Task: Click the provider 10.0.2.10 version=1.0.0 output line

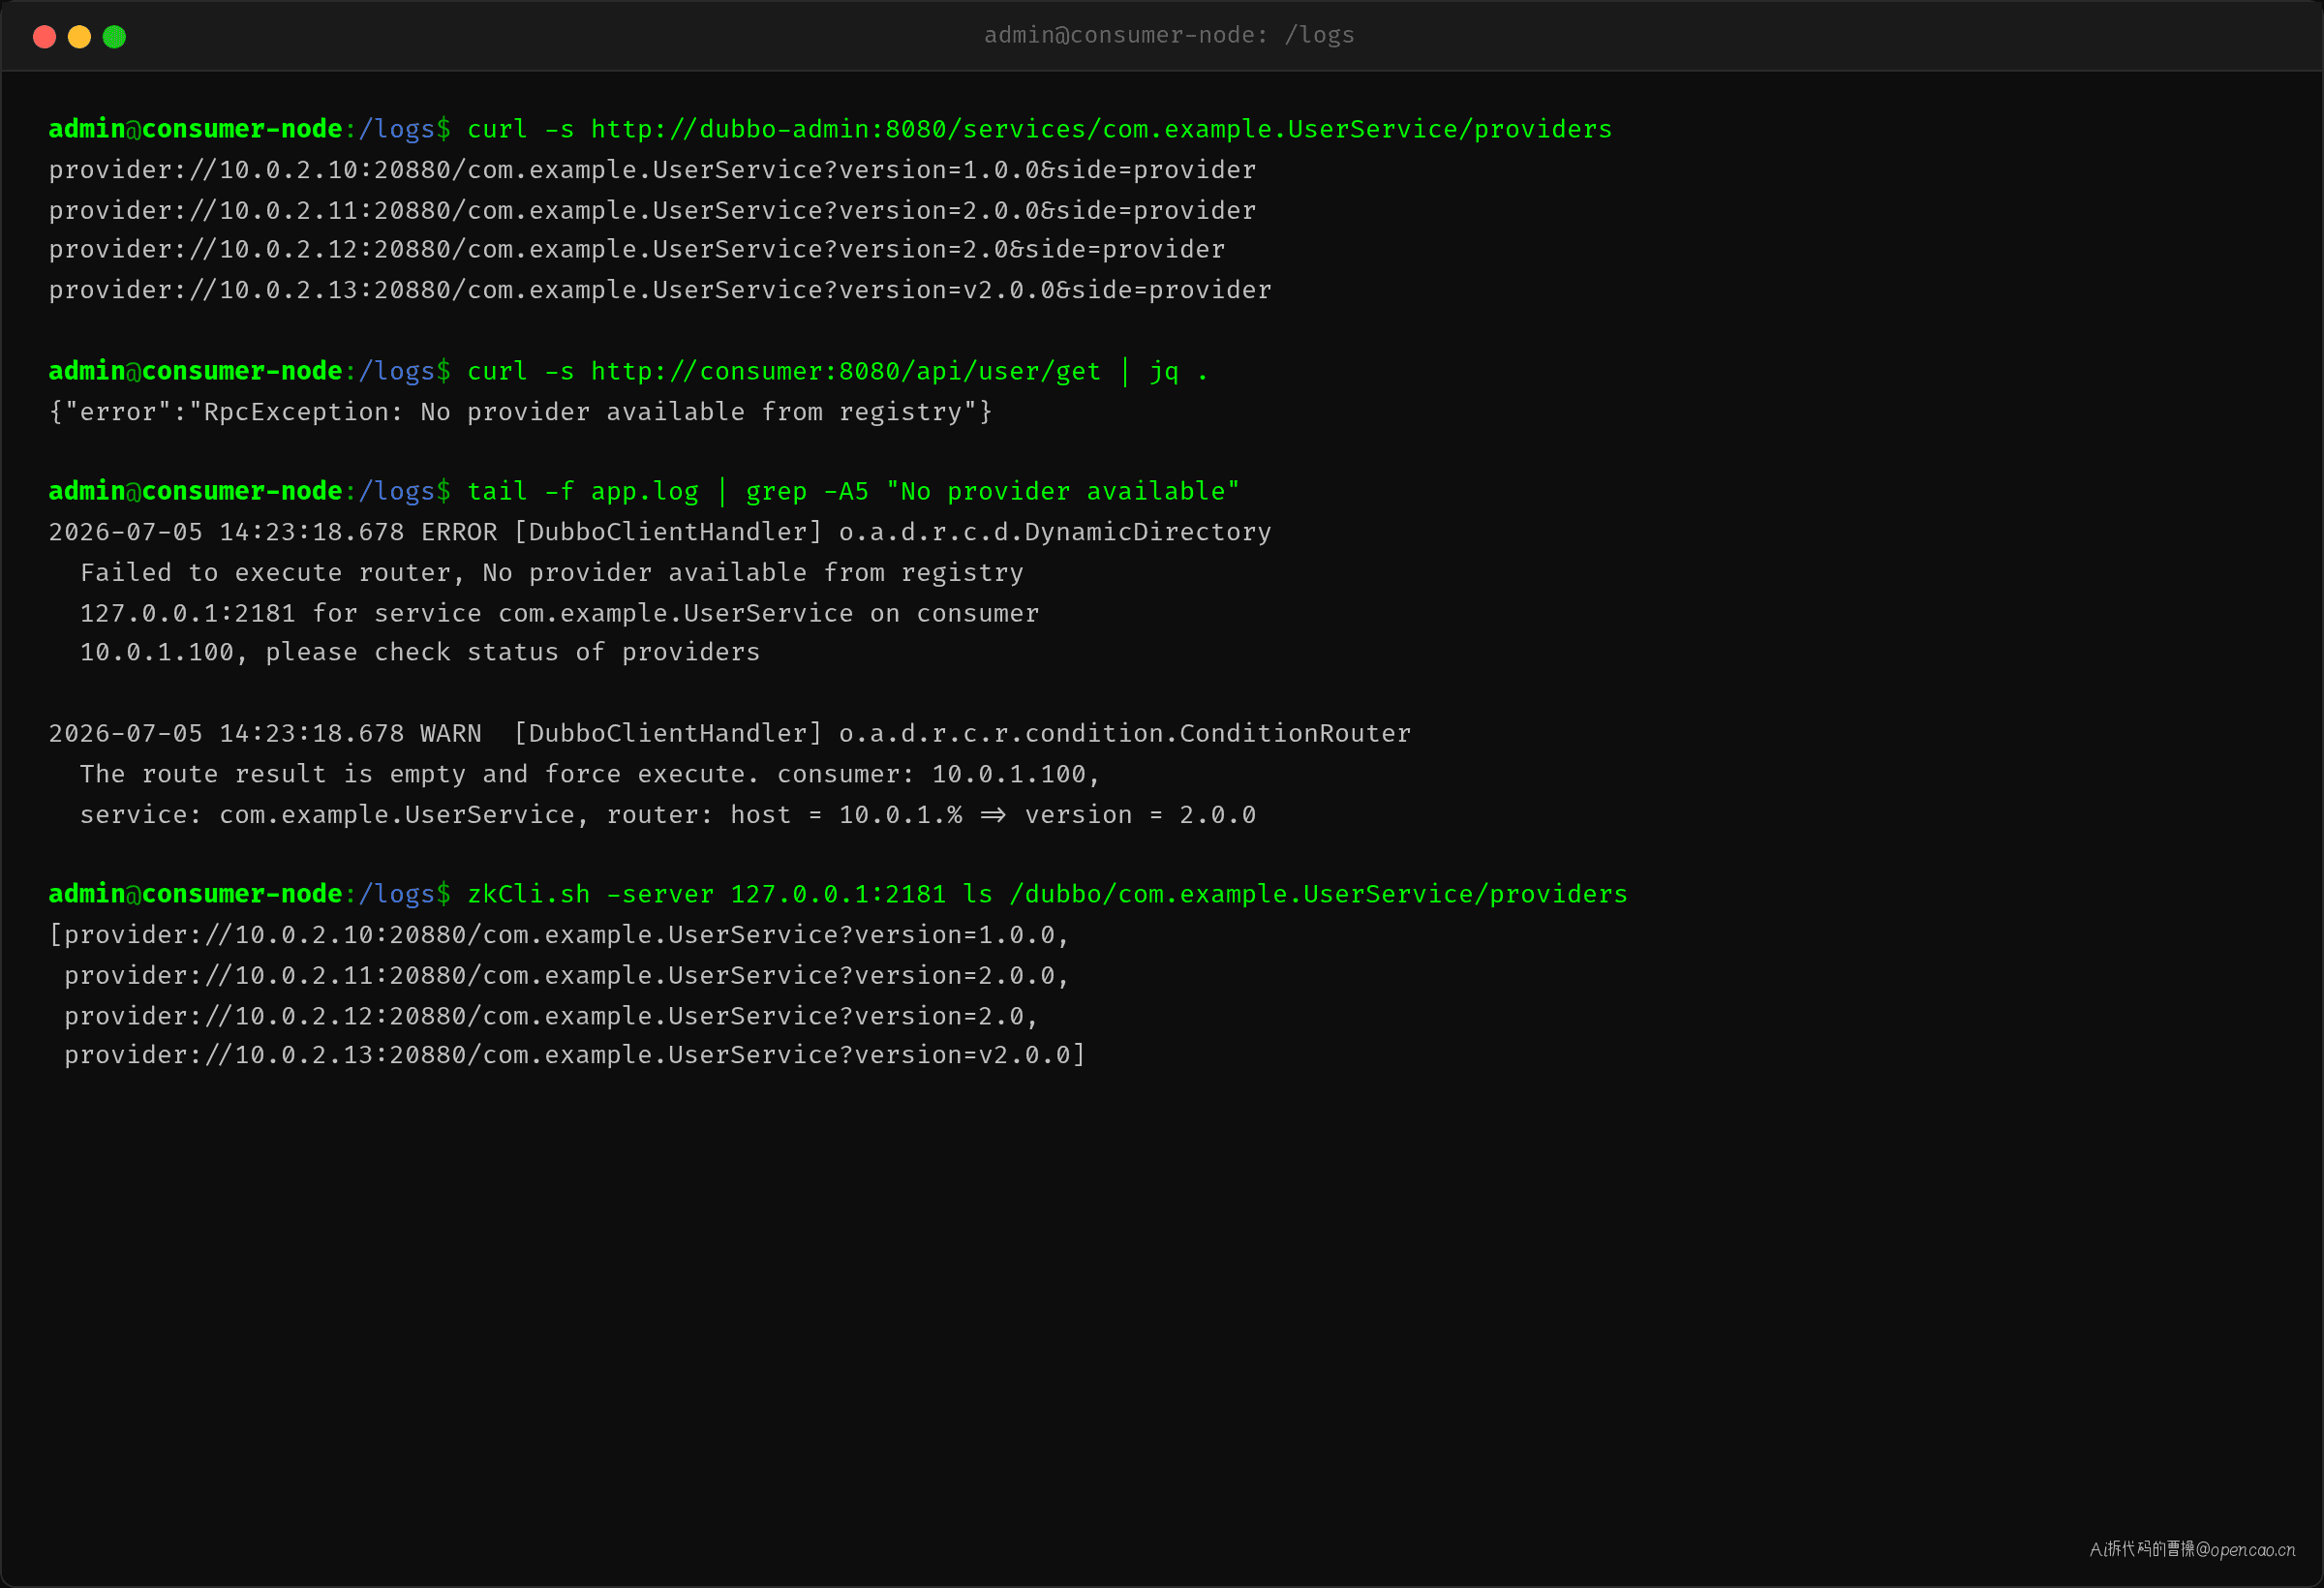Action: click(x=652, y=170)
